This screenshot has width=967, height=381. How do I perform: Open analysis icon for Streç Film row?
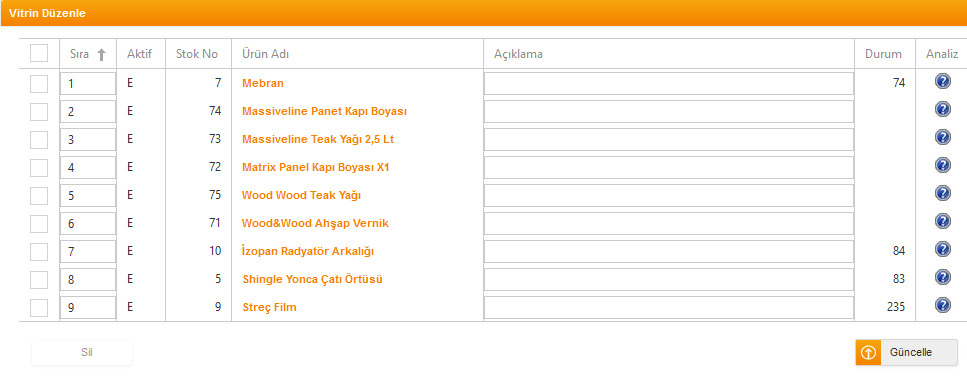point(942,305)
